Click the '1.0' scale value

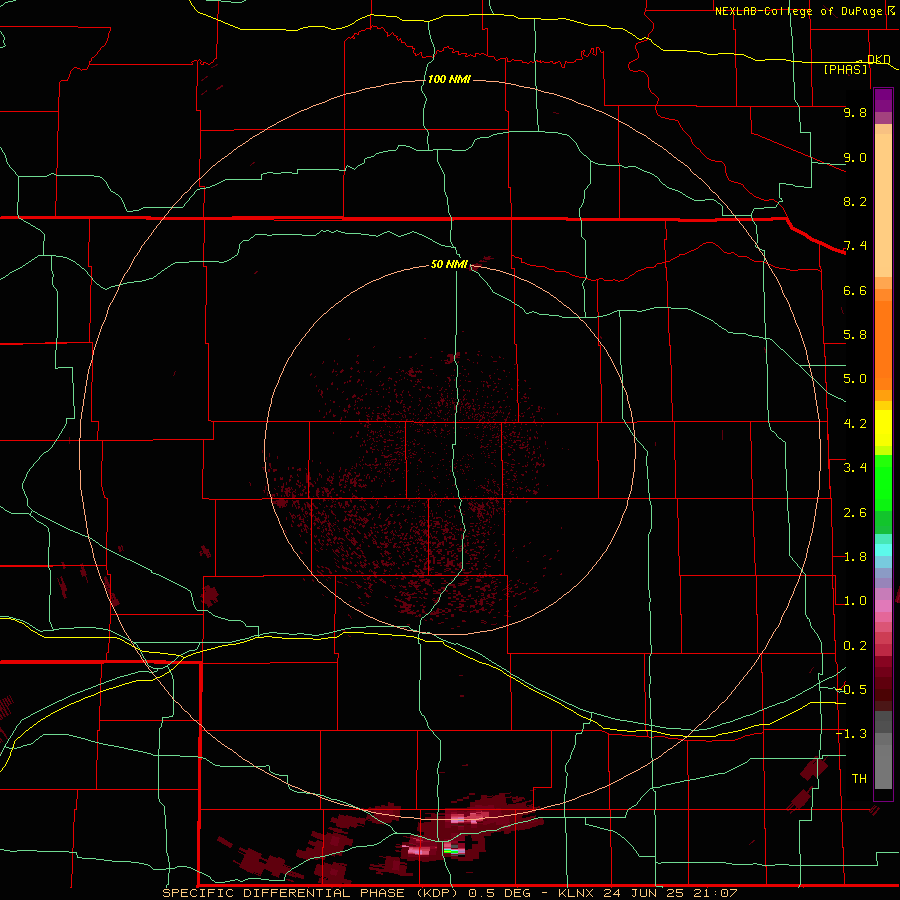(855, 601)
